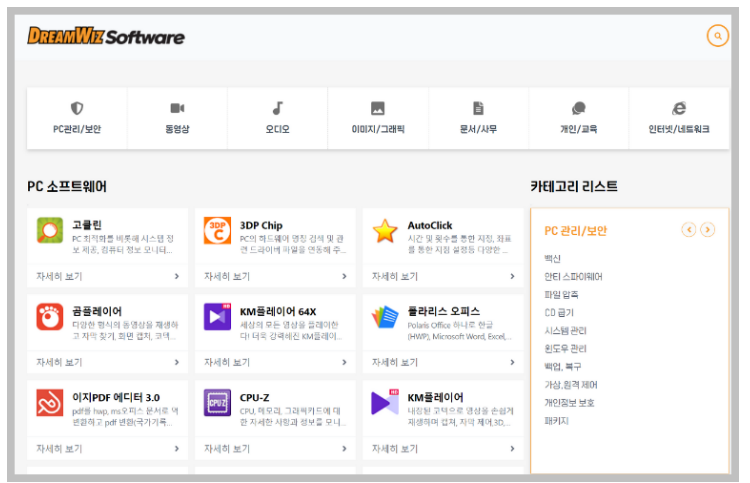Image resolution: width=750 pixels, height=483 pixels.
Task: Open the 안티 스파이웨어 category link
Action: pos(574,276)
